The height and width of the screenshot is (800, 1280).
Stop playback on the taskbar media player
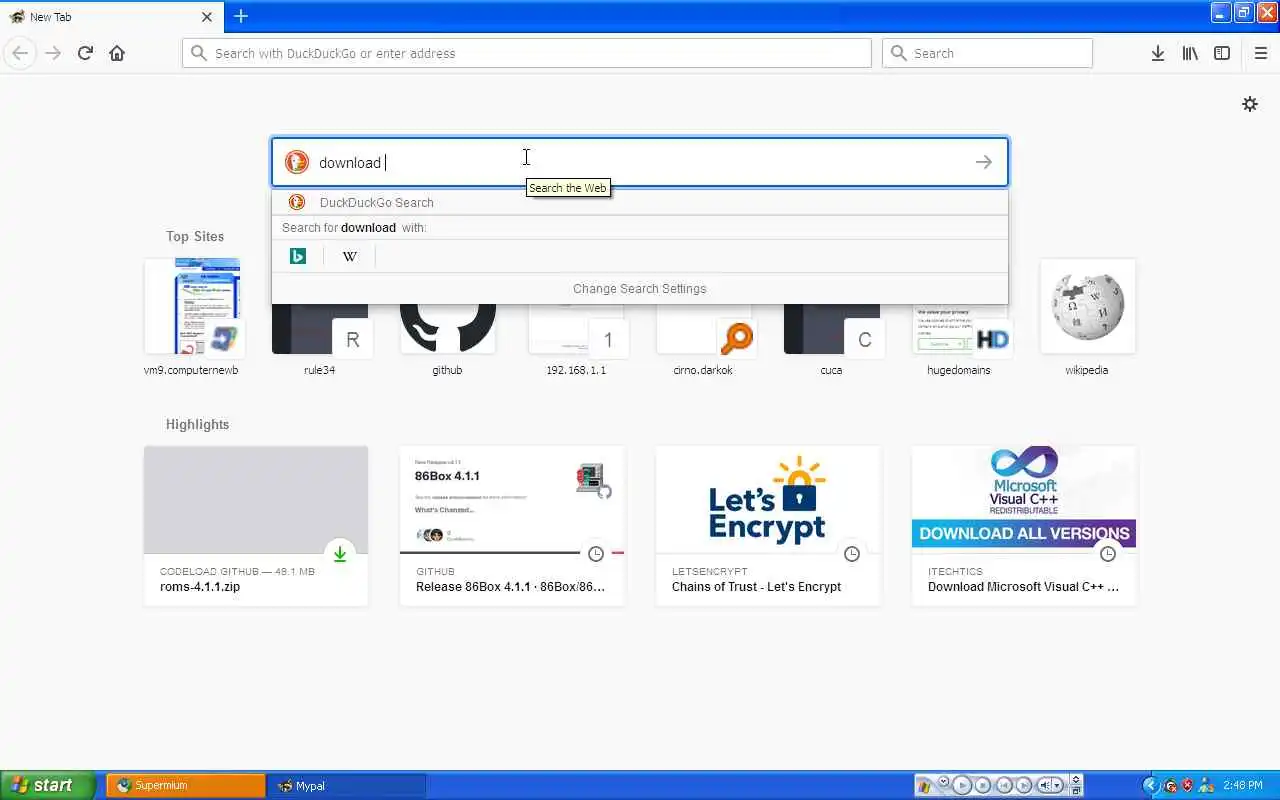[x=983, y=785]
